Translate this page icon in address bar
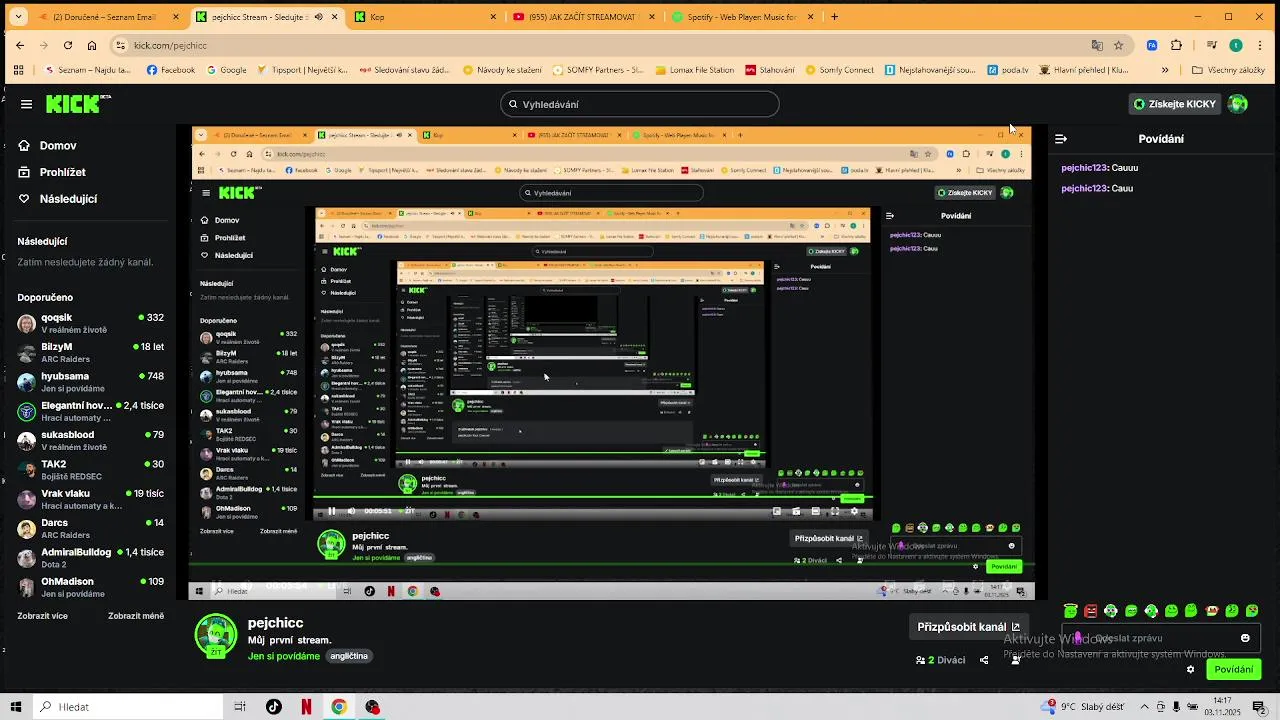Screen dimensions: 1280x720 [x=1097, y=45]
